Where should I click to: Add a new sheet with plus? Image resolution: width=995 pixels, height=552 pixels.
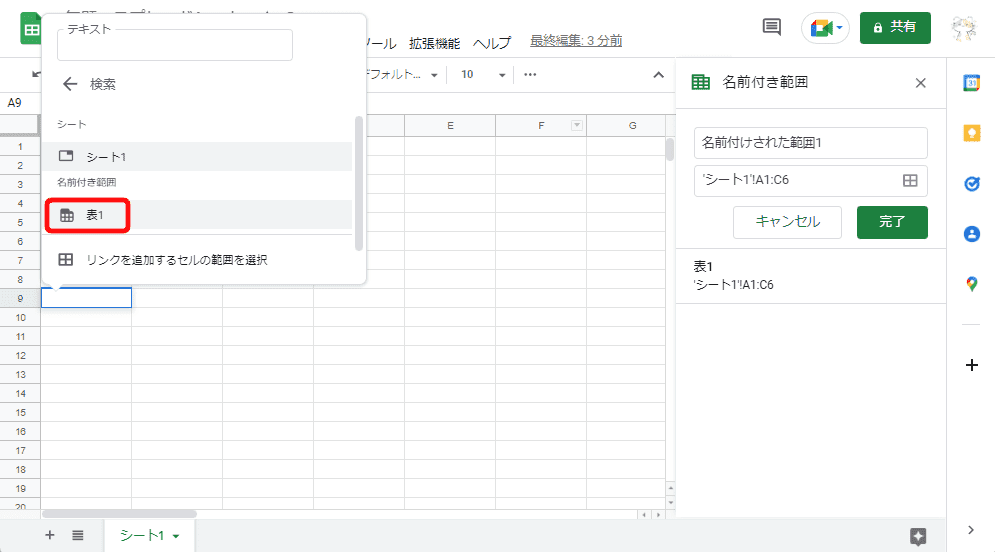[x=49, y=535]
